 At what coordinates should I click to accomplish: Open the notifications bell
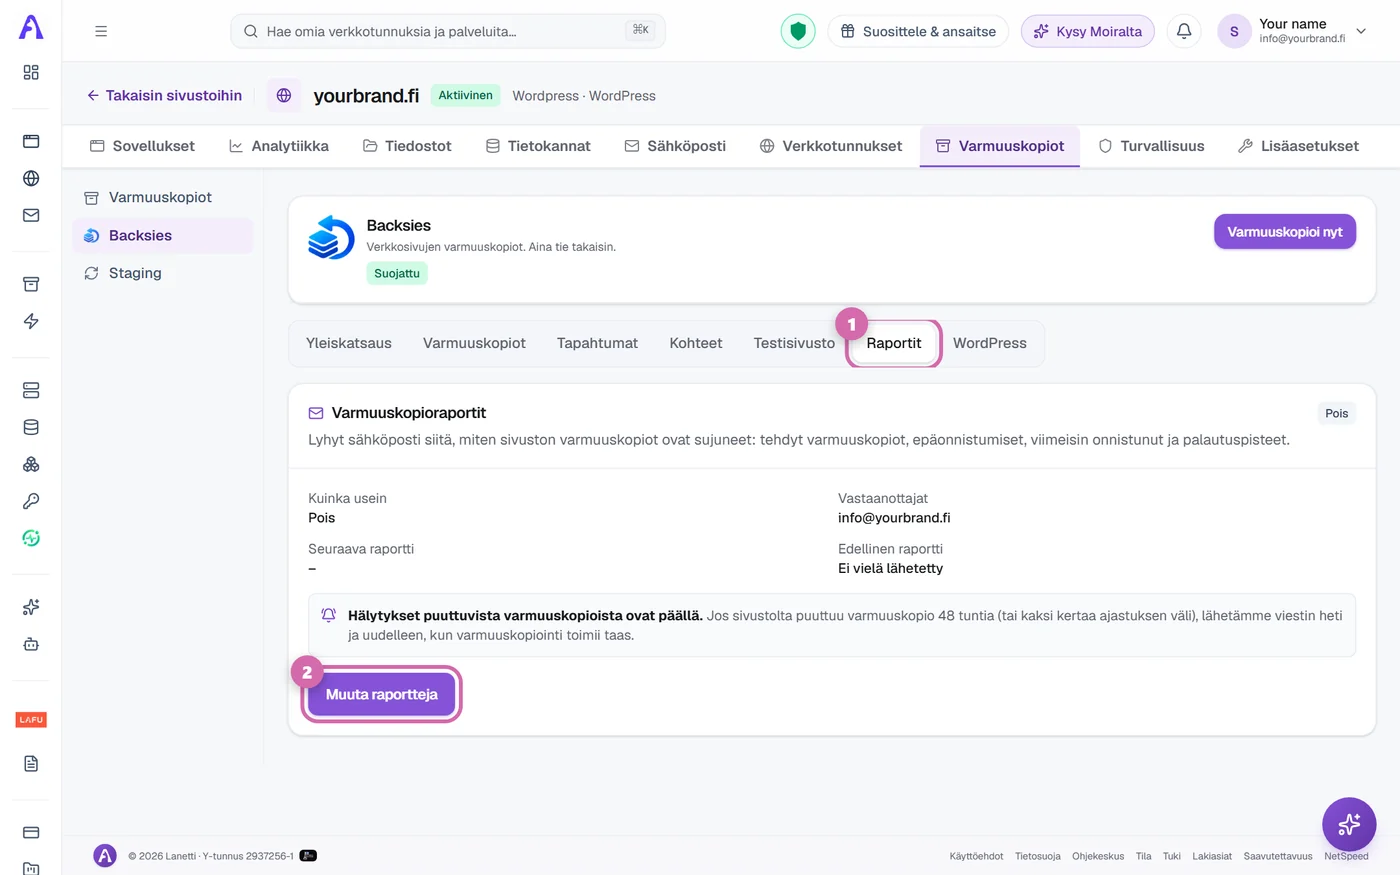1184,31
